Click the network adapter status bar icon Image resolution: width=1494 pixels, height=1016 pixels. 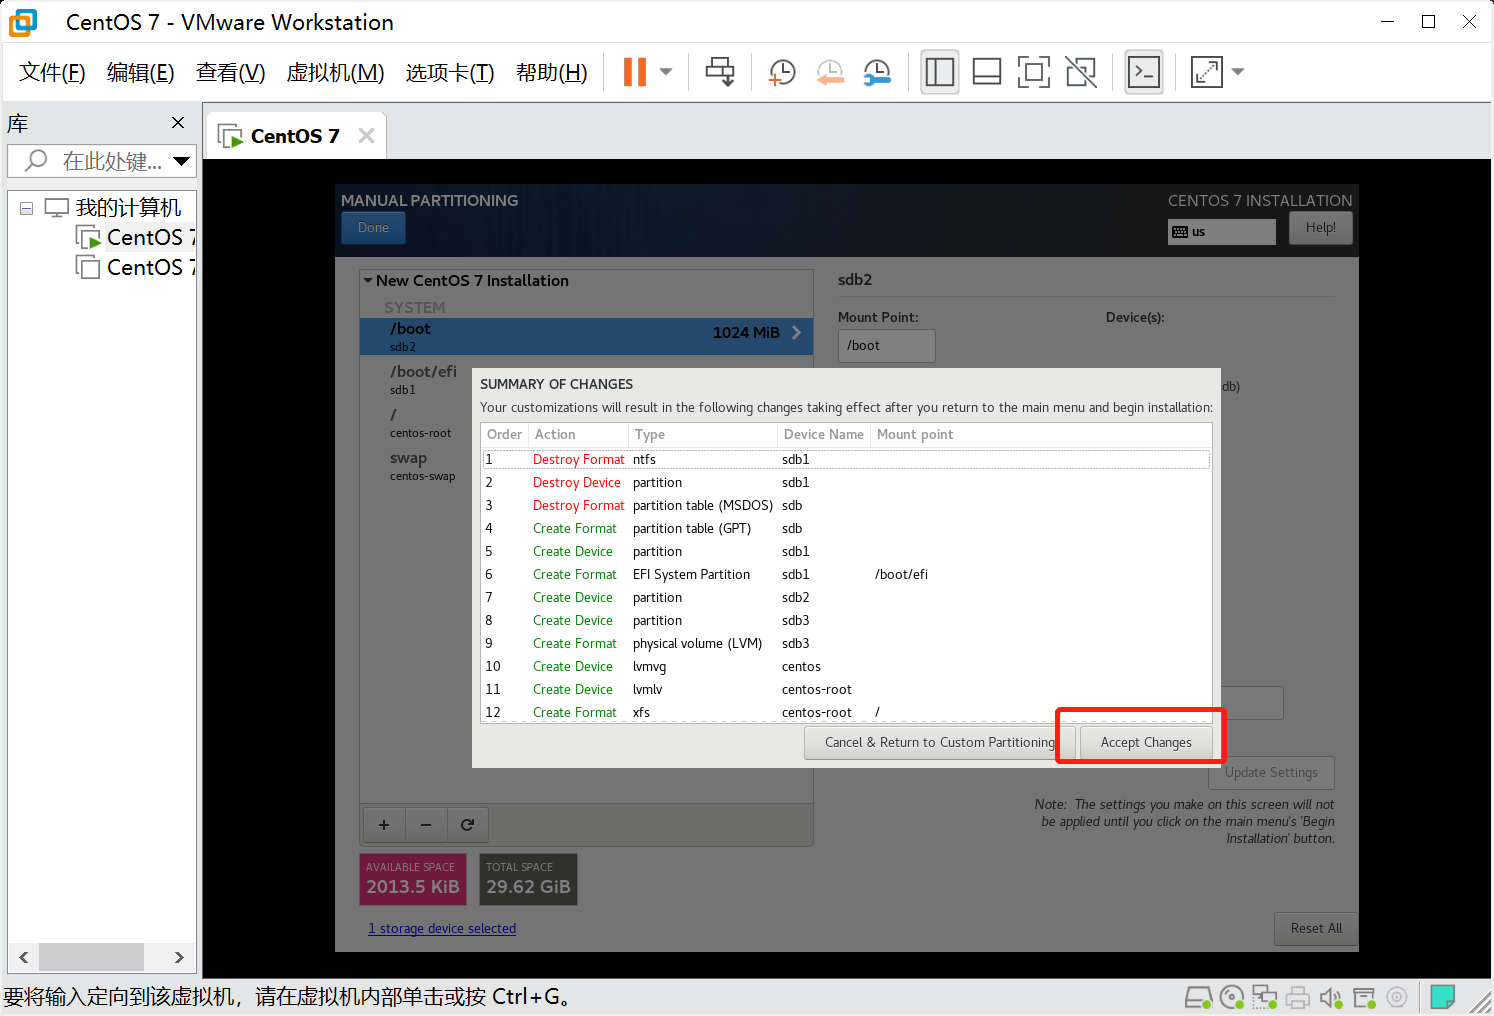[x=1265, y=997]
